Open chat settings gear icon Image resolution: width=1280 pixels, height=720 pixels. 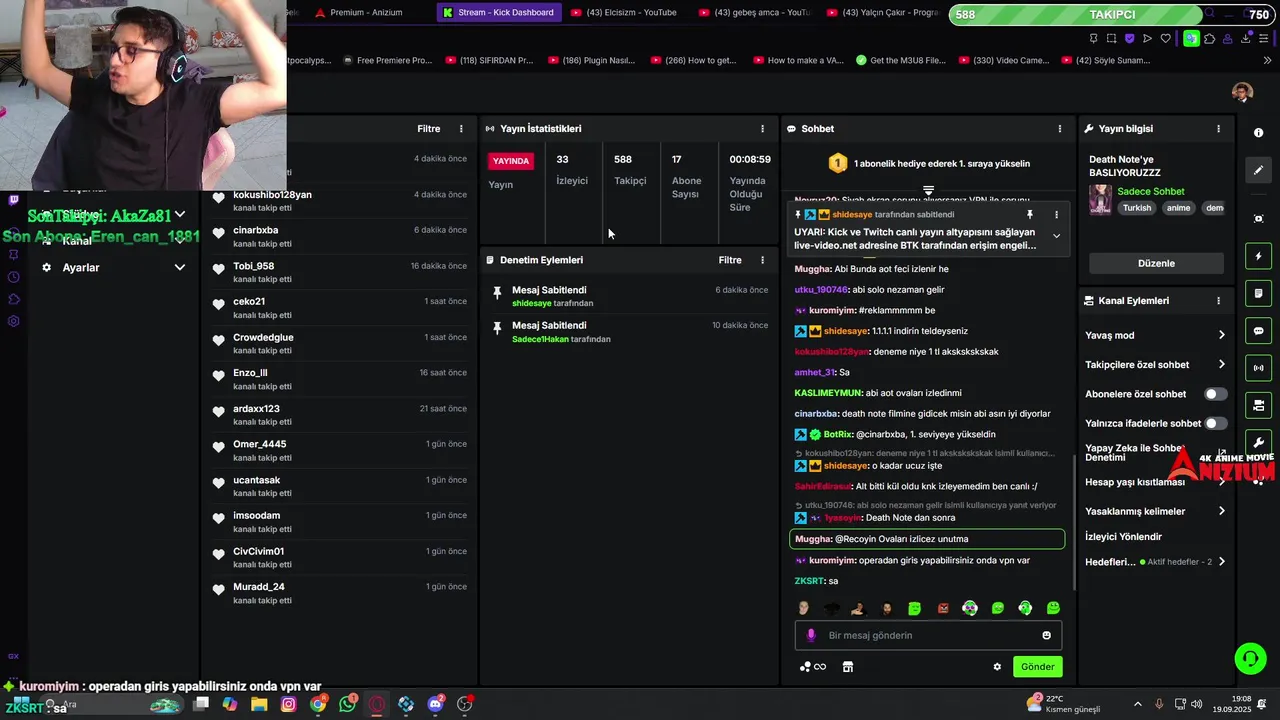(997, 667)
